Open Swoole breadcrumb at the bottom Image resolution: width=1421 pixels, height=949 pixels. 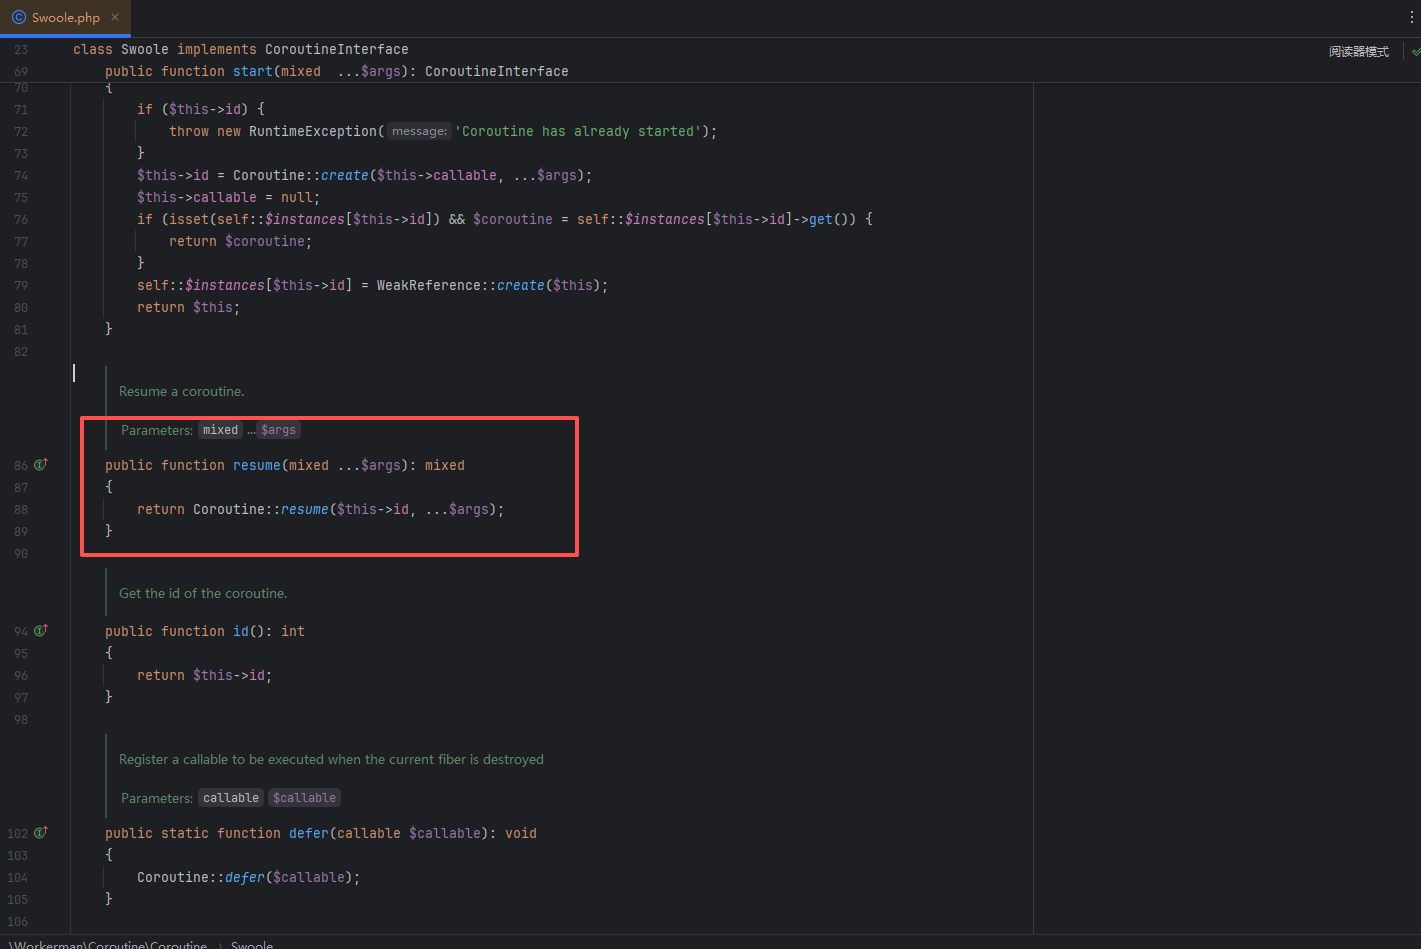click(x=252, y=943)
